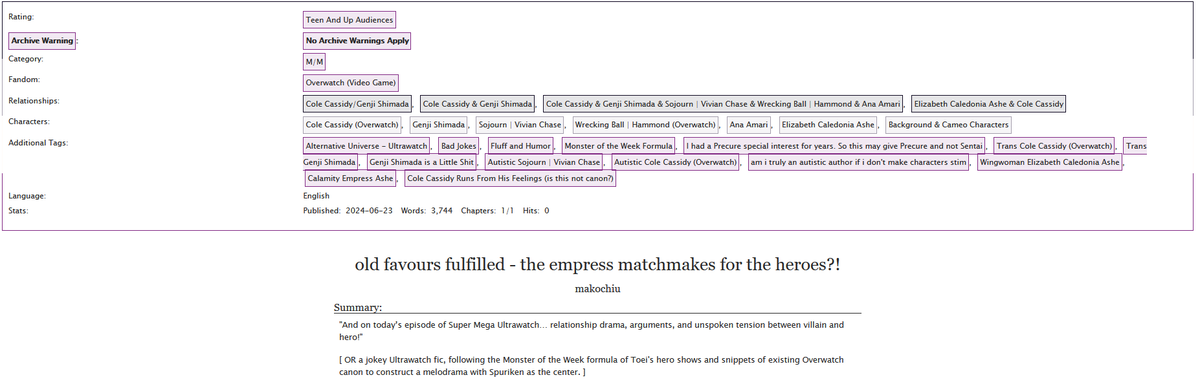Open the Archive Warning help link
Image resolution: width=1200 pixels, height=384 pixels.
42,41
